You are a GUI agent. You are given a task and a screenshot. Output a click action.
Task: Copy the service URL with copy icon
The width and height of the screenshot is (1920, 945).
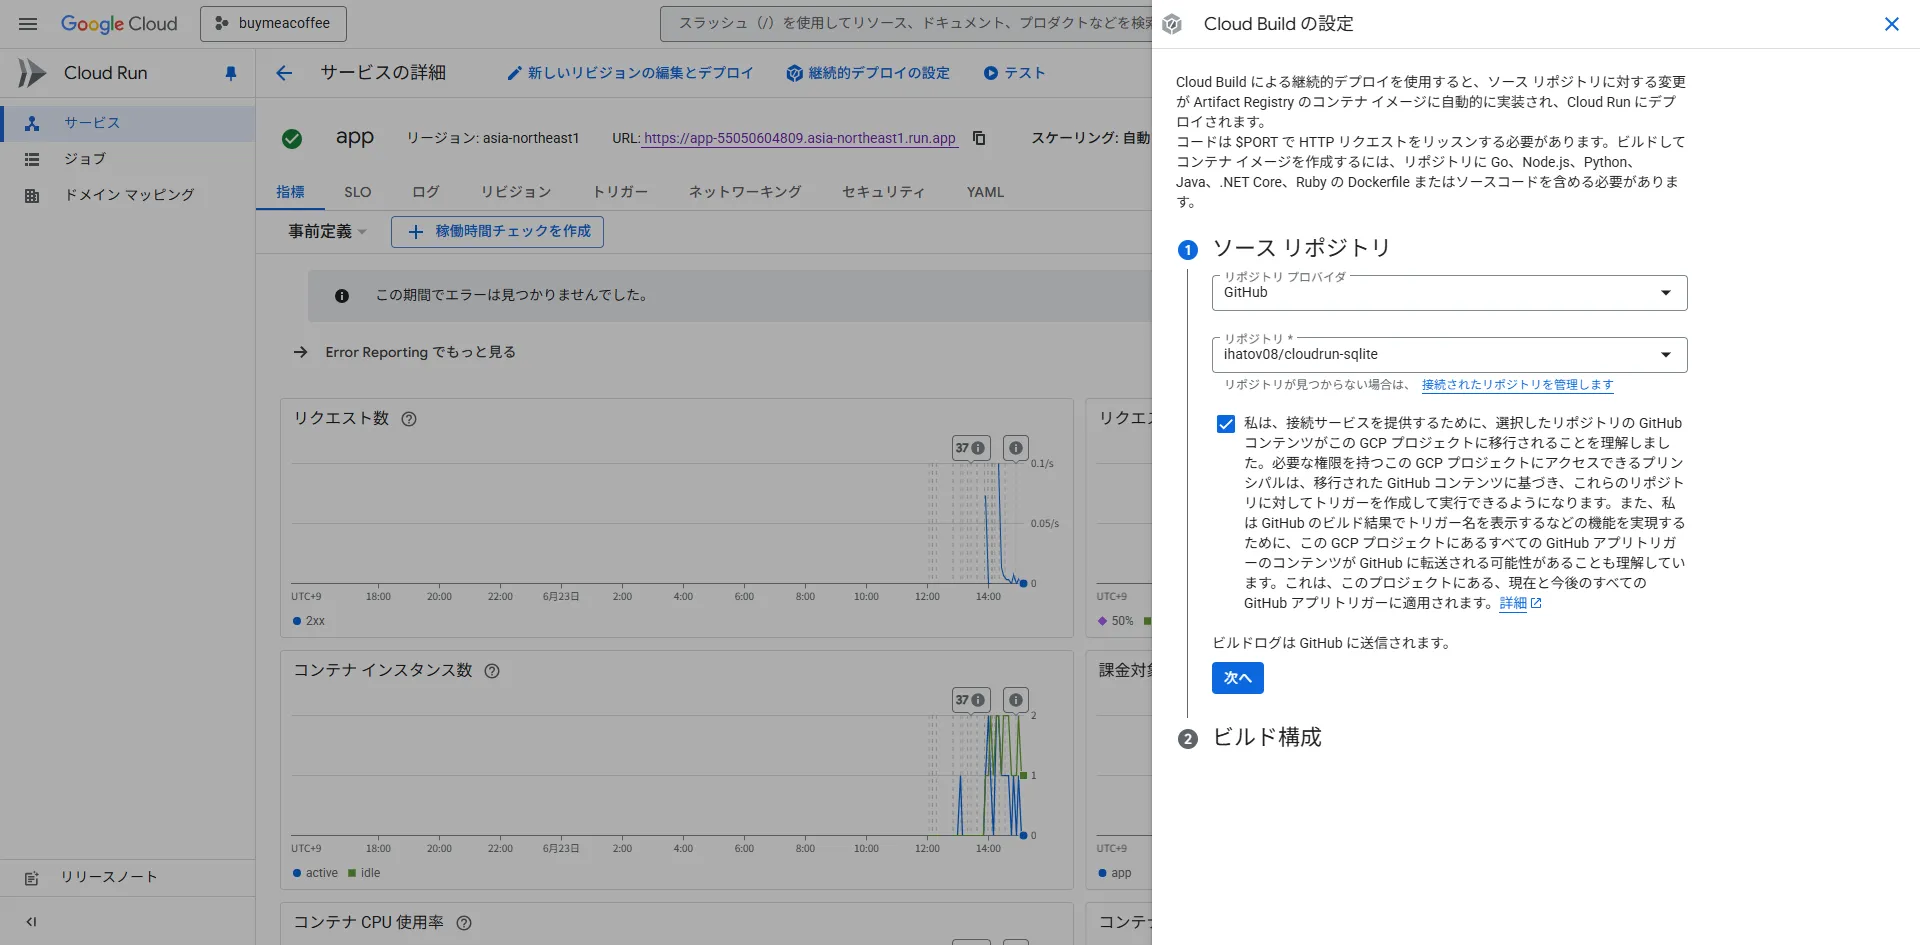tap(980, 138)
